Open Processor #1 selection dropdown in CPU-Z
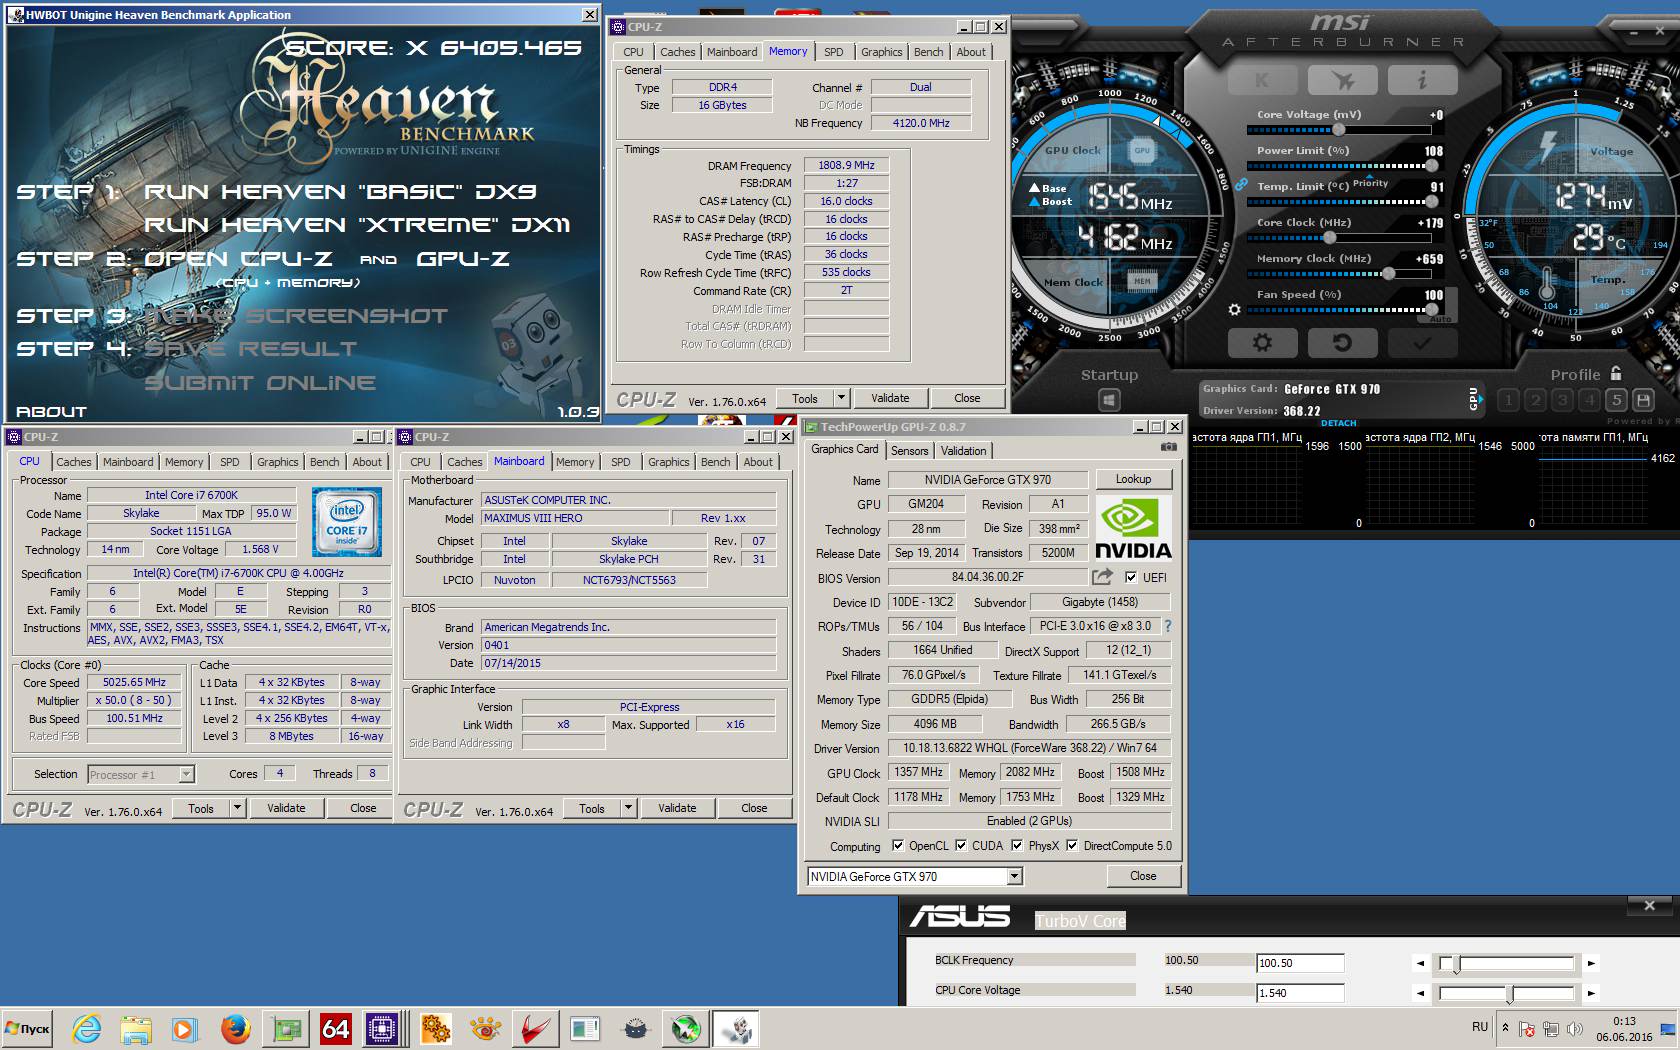The width and height of the screenshot is (1680, 1050). pyautogui.click(x=186, y=774)
